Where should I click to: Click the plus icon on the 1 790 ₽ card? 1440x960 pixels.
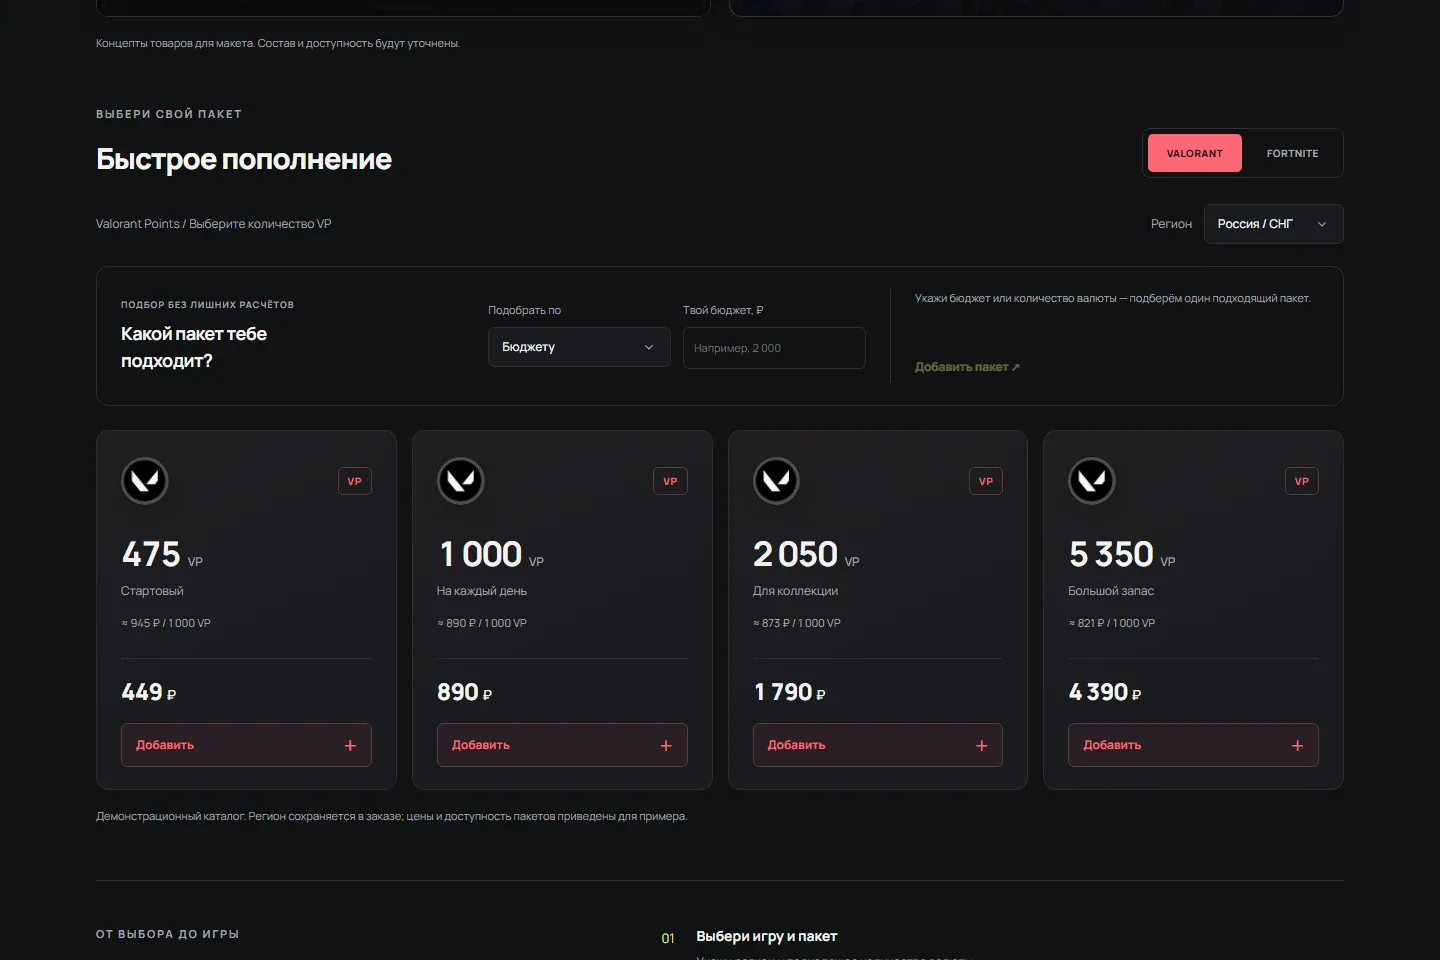(x=981, y=746)
